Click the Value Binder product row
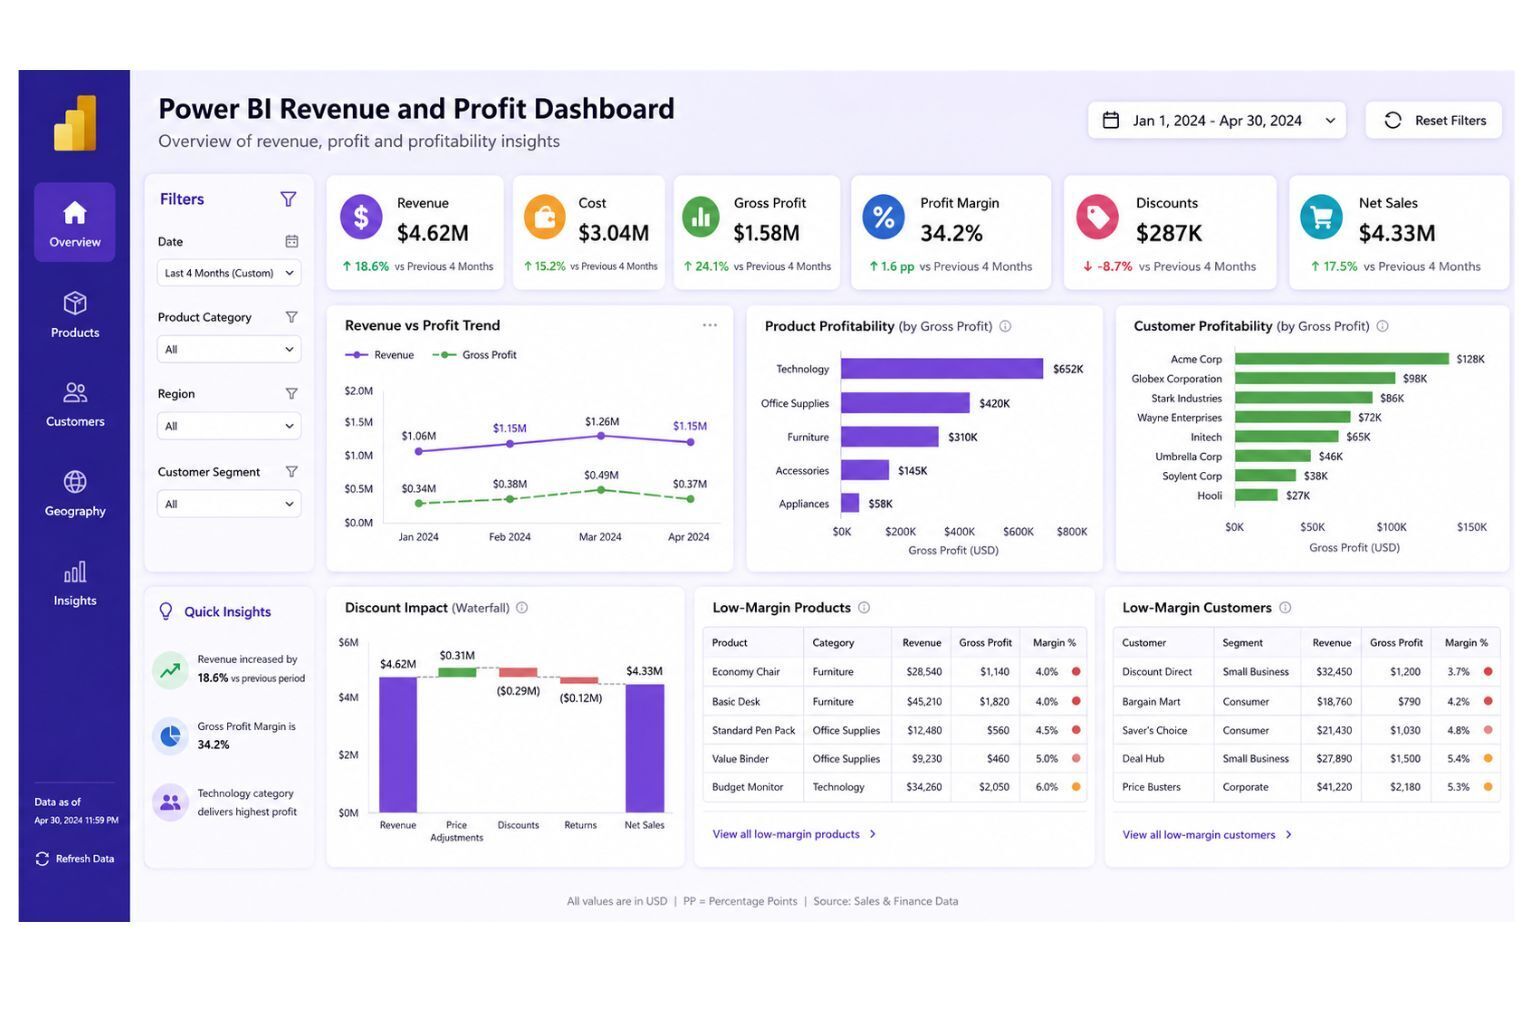 895,759
